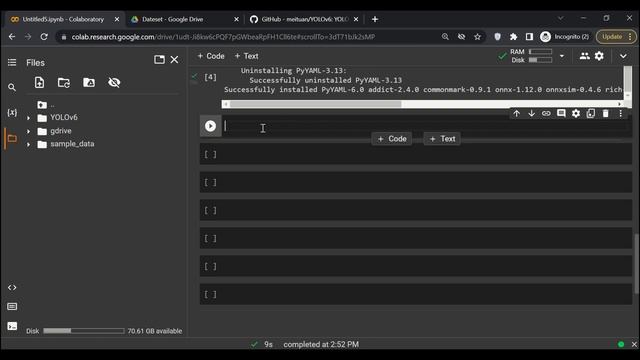Switch to GitHub meituan/YOLOv6 tab
640x360 pixels.
[x=304, y=19]
